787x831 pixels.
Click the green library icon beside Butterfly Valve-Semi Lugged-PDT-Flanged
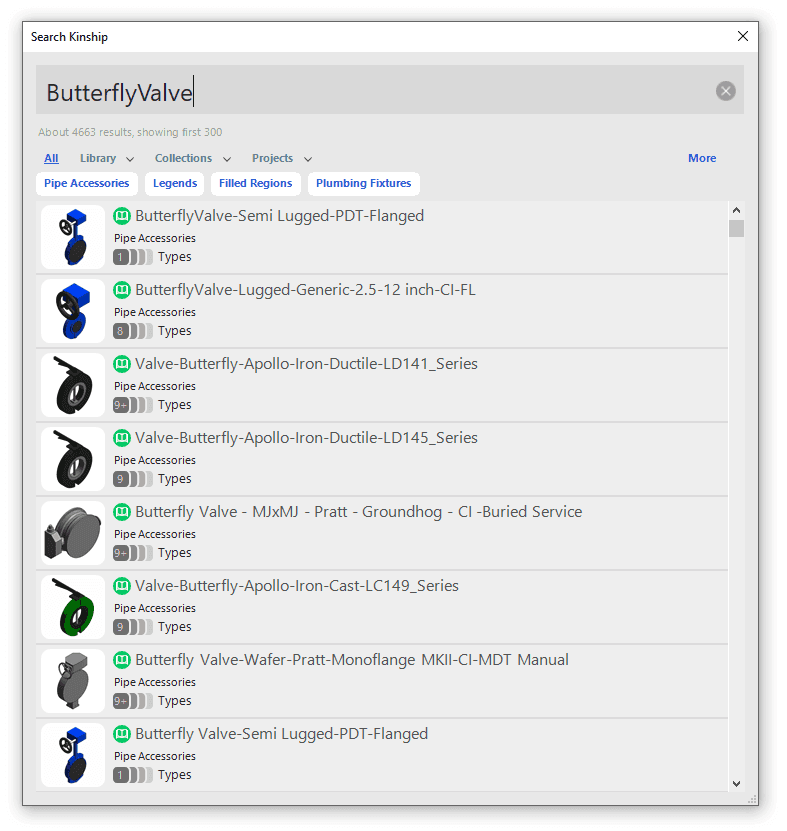pyautogui.click(x=122, y=734)
